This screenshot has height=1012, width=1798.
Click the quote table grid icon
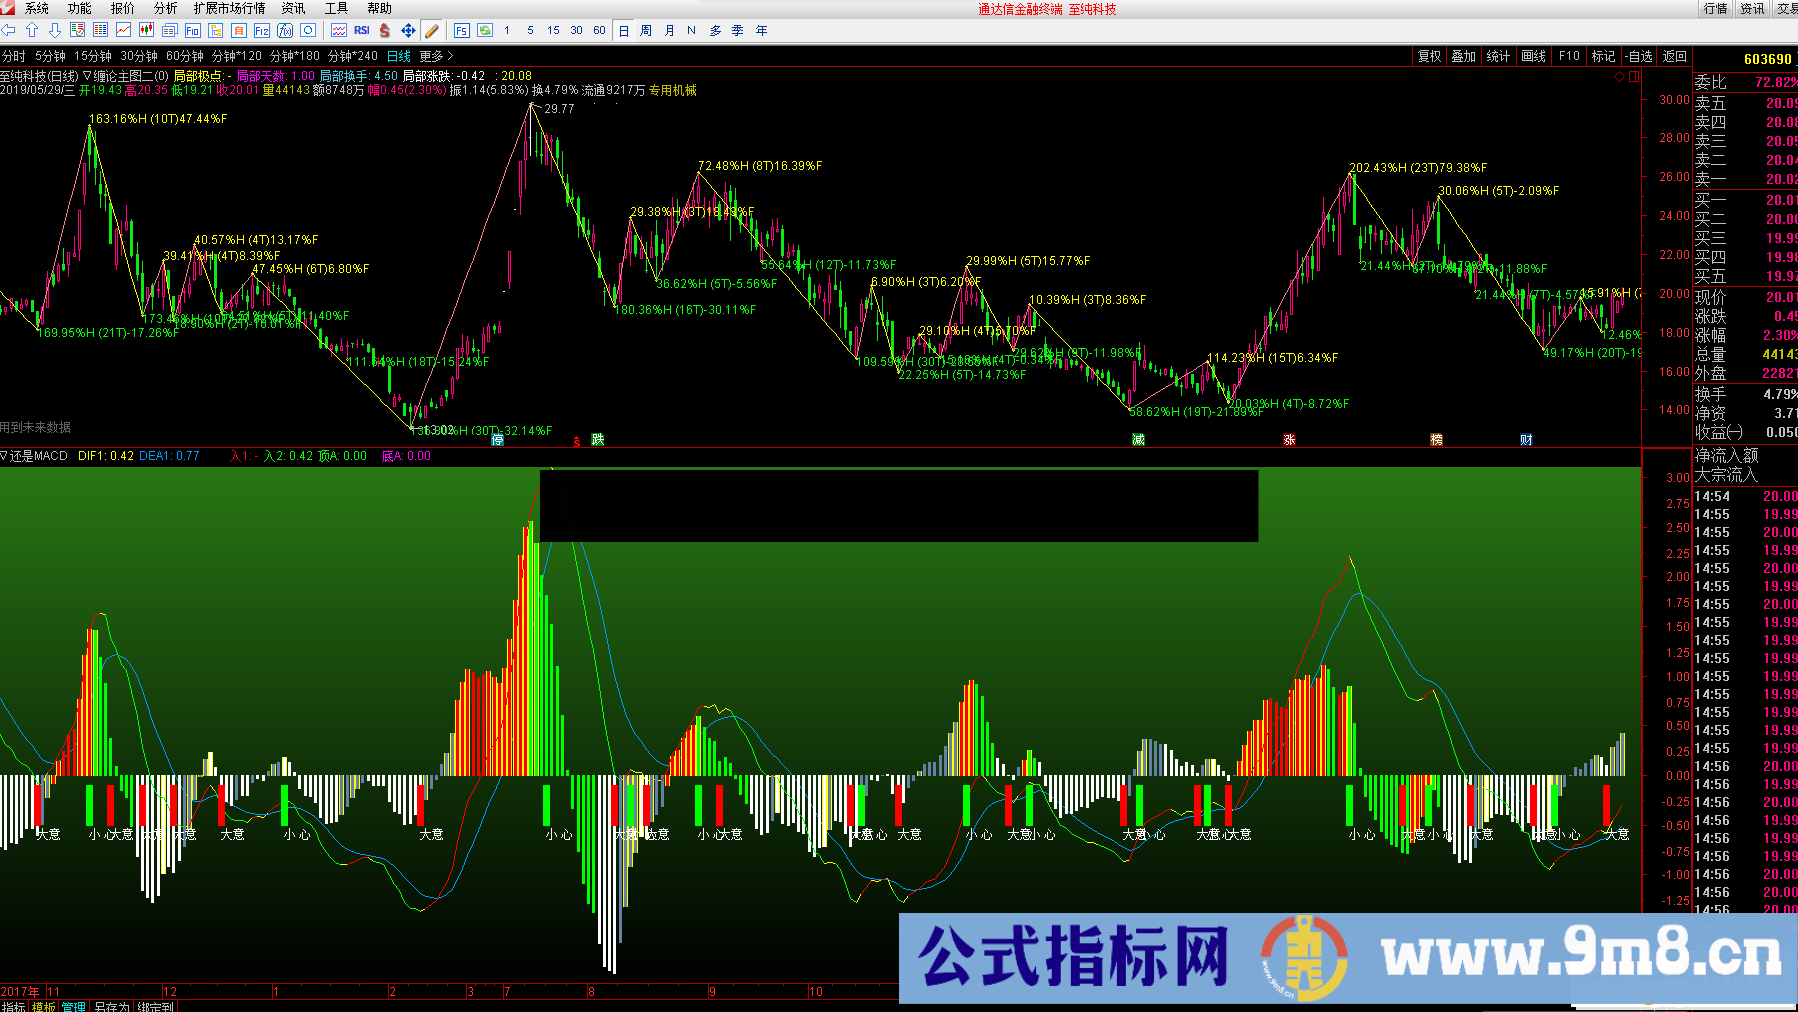click(101, 30)
